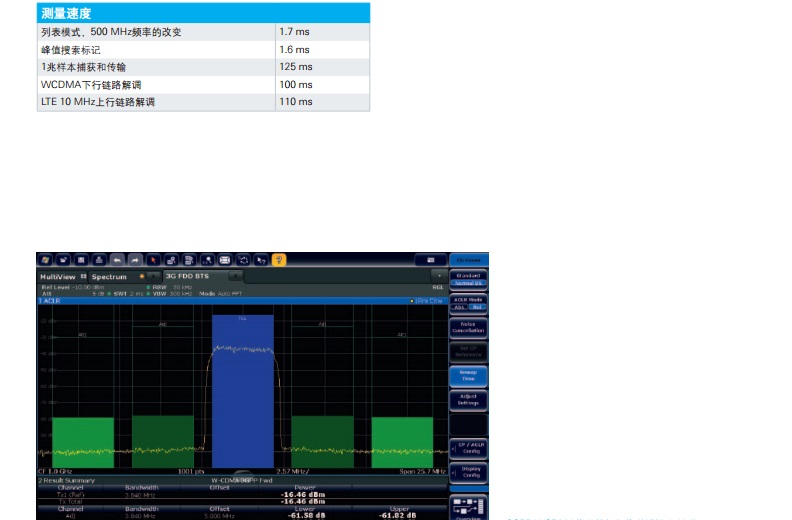The height and width of the screenshot is (520, 792).
Task: Expand the Display Config softkey
Action: click(x=468, y=471)
